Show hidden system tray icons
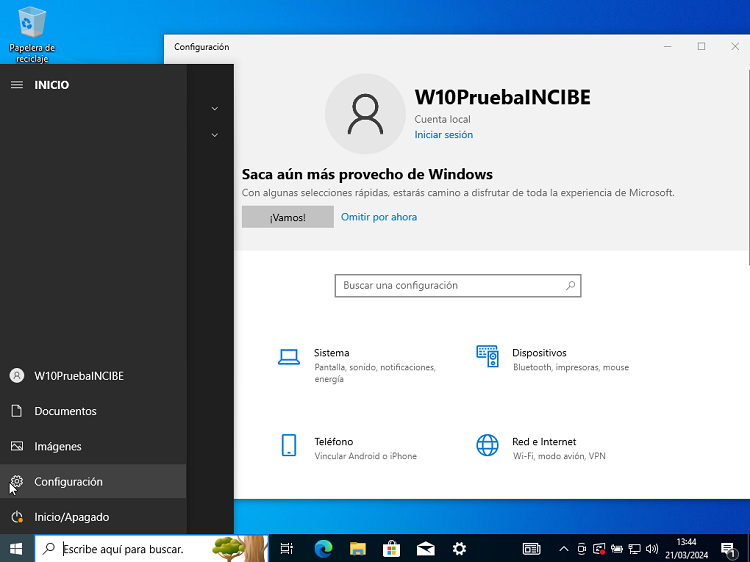 click(563, 548)
